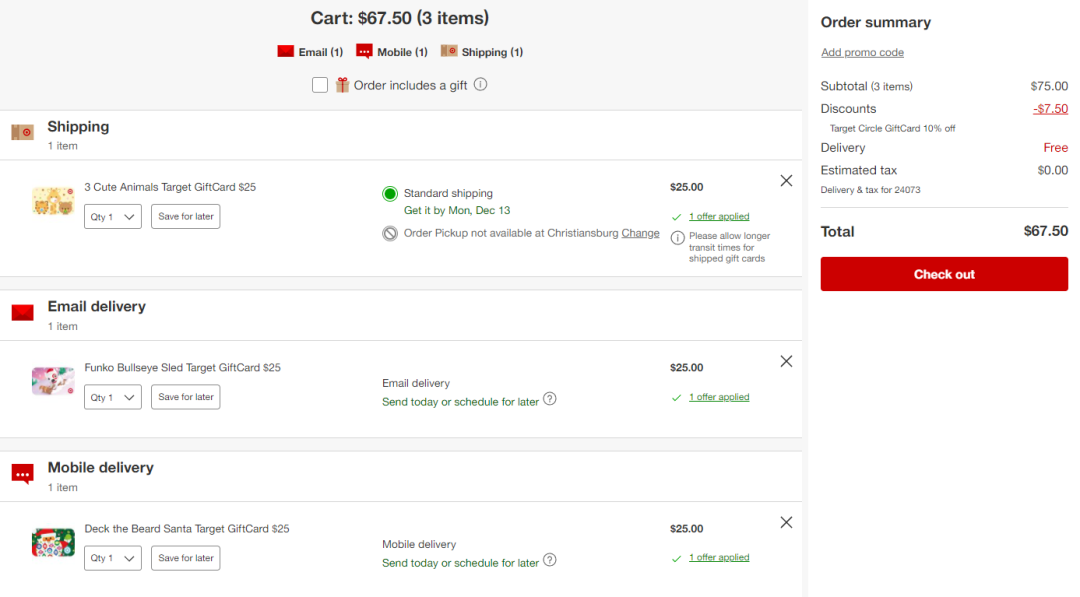1080x597 pixels.
Task: Open 3 Cute Animals GiftCard thumbnail
Action: coord(53,200)
